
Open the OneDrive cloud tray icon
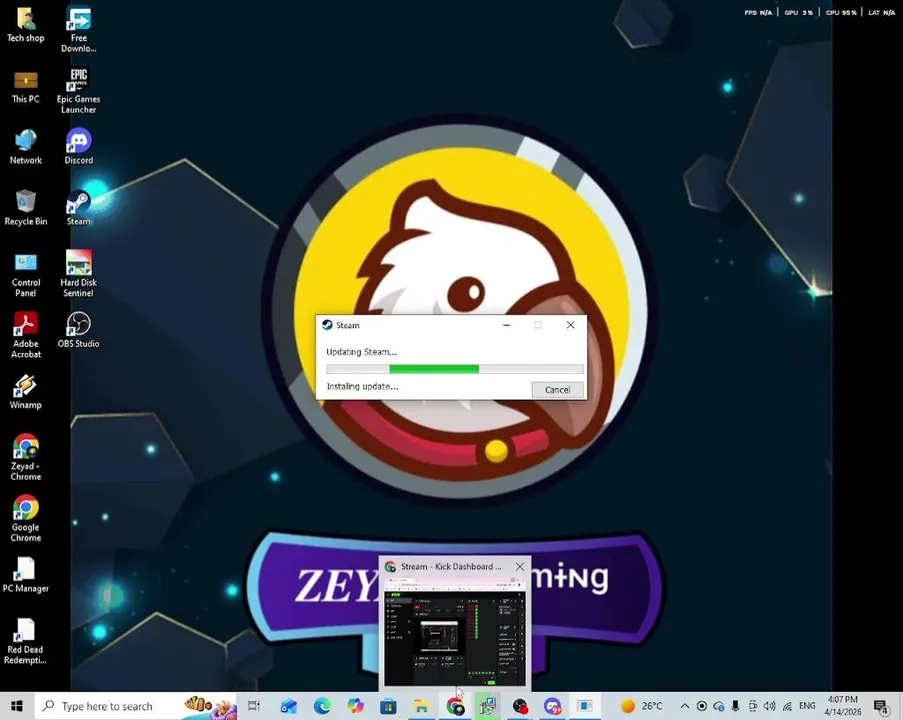pyautogui.click(x=719, y=706)
